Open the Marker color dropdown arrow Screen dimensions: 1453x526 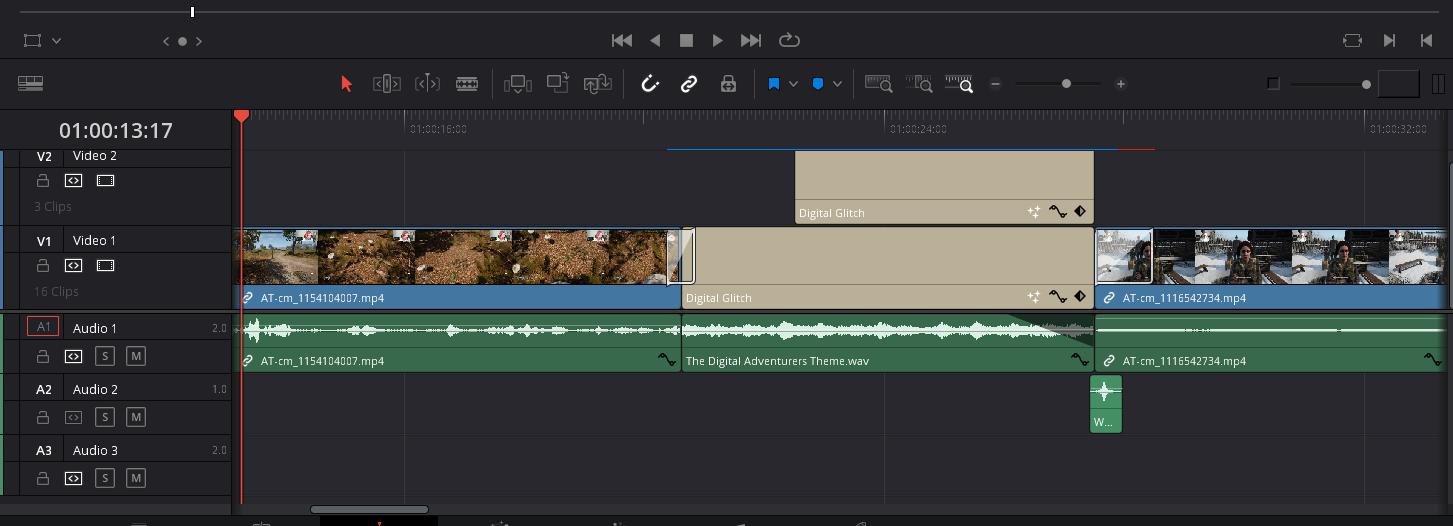pyautogui.click(x=837, y=84)
